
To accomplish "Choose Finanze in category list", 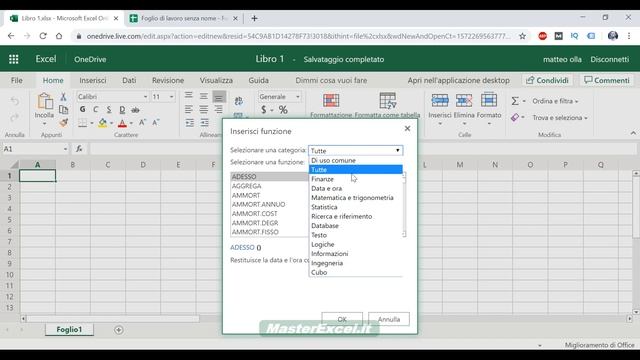I will (x=356, y=179).
